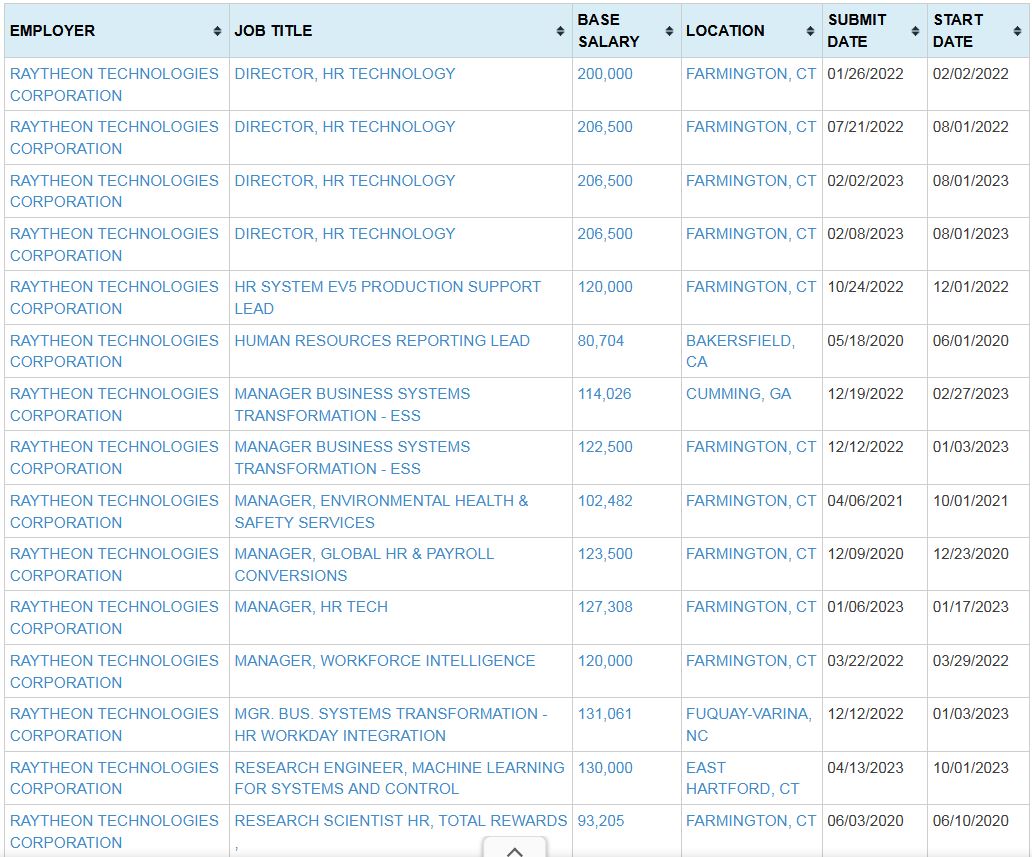Click the 80,704 base salary link
1032x857 pixels.
(x=600, y=340)
